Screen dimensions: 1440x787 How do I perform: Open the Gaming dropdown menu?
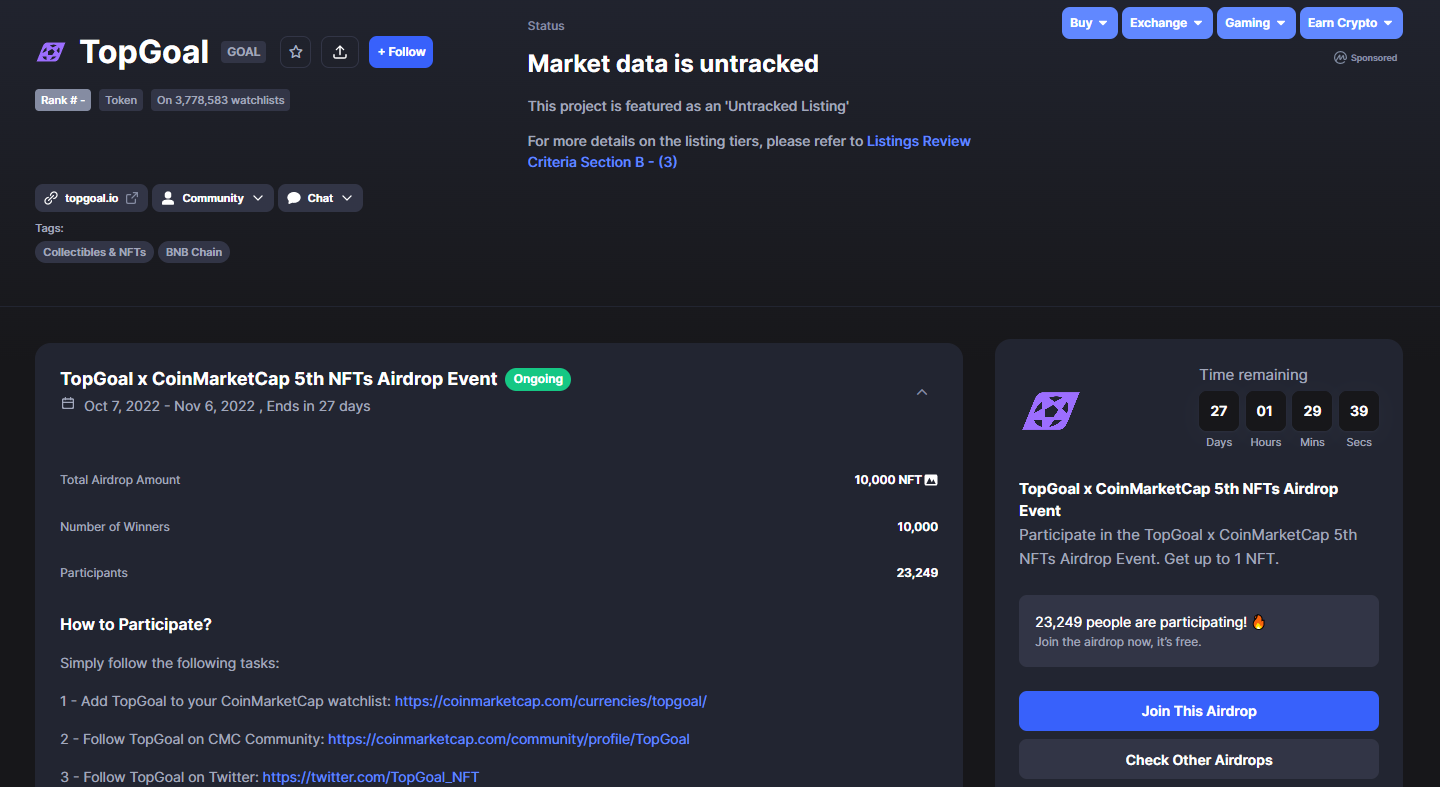point(1256,23)
